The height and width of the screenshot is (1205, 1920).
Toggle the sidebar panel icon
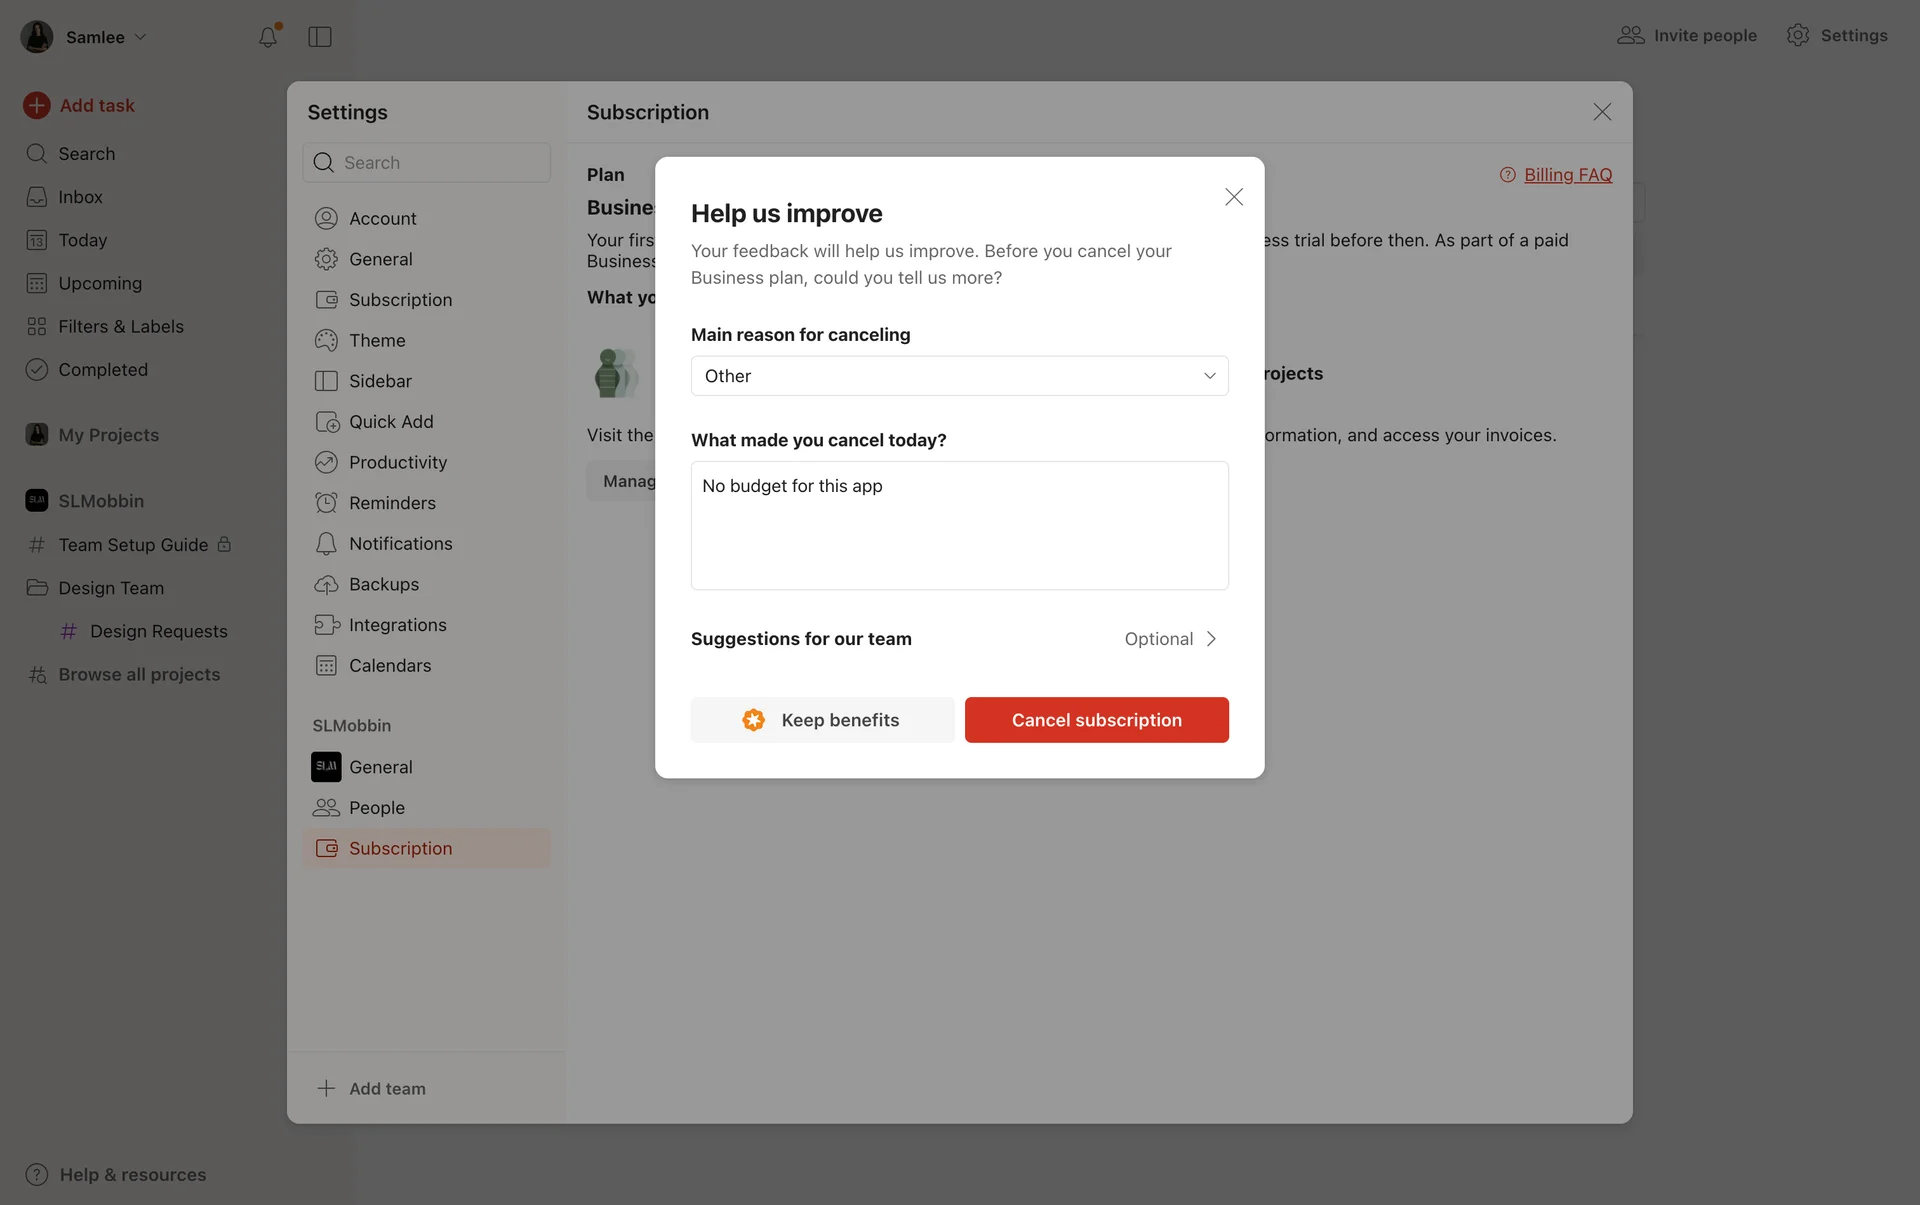point(320,37)
